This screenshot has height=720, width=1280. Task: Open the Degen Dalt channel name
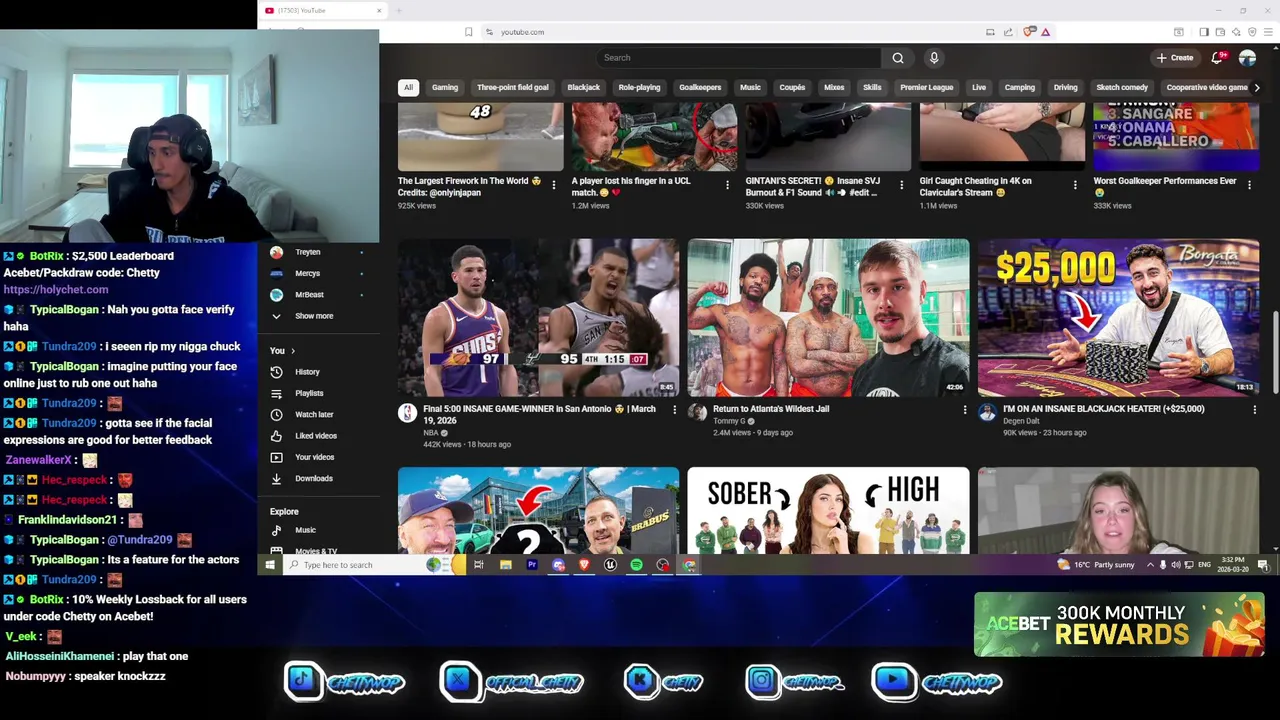1021,421
